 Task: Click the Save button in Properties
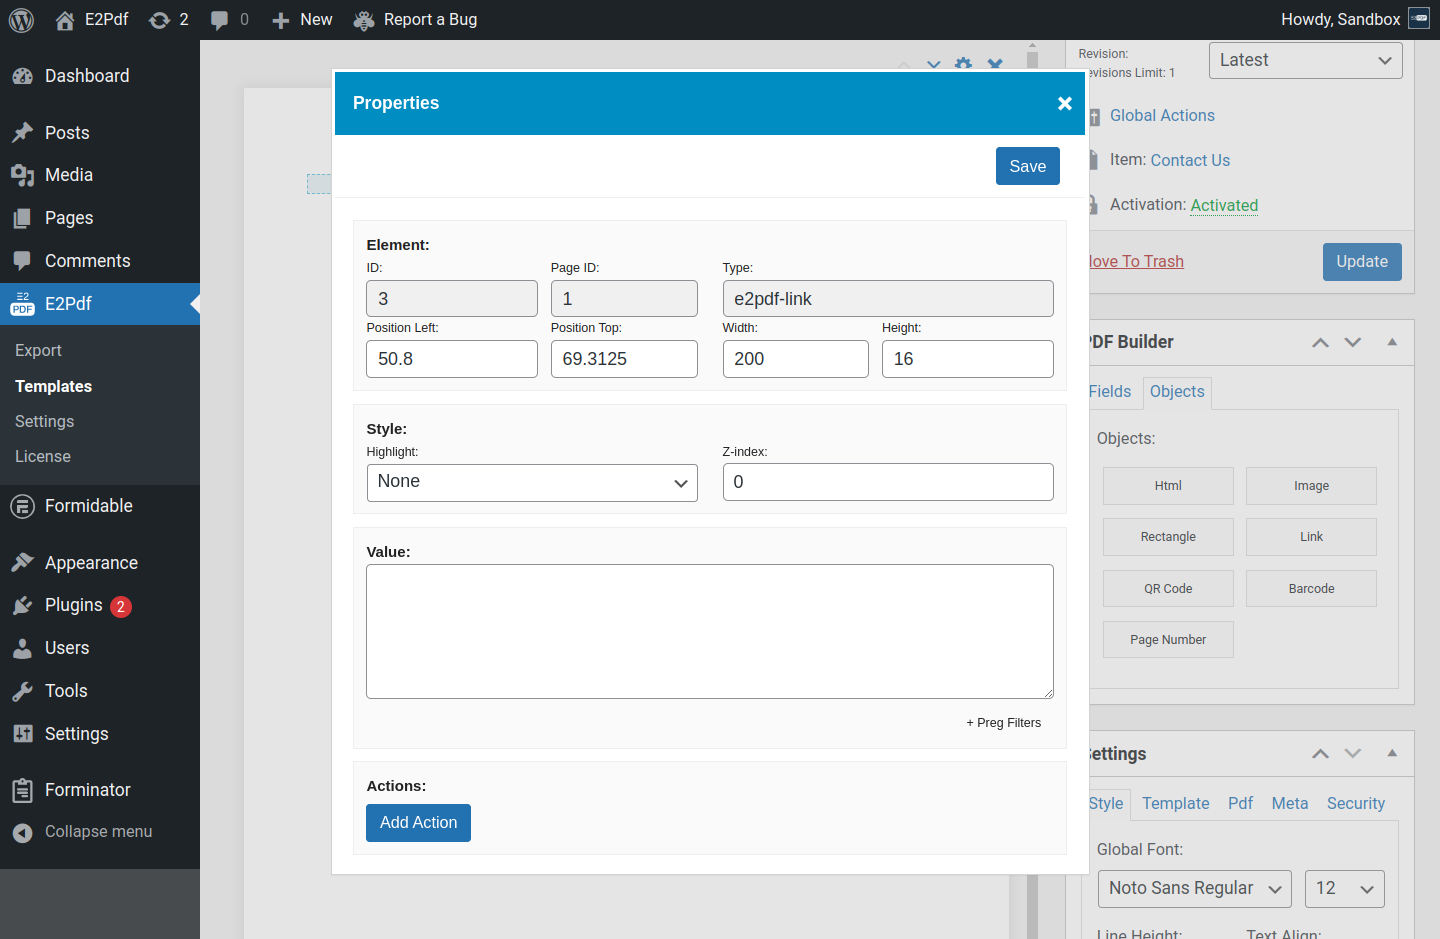pyautogui.click(x=1027, y=167)
